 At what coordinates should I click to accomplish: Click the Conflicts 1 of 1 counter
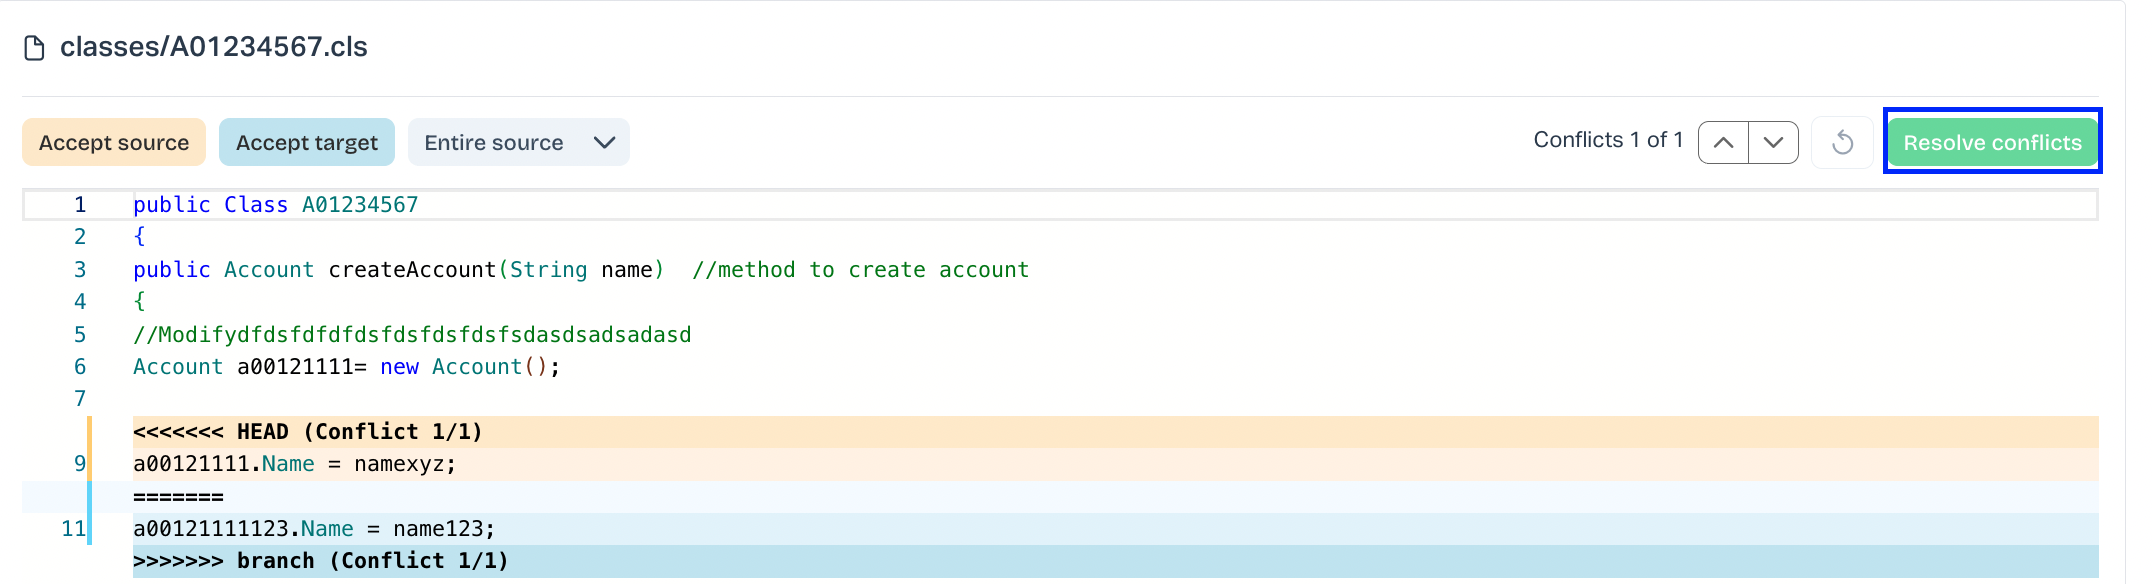click(1608, 140)
